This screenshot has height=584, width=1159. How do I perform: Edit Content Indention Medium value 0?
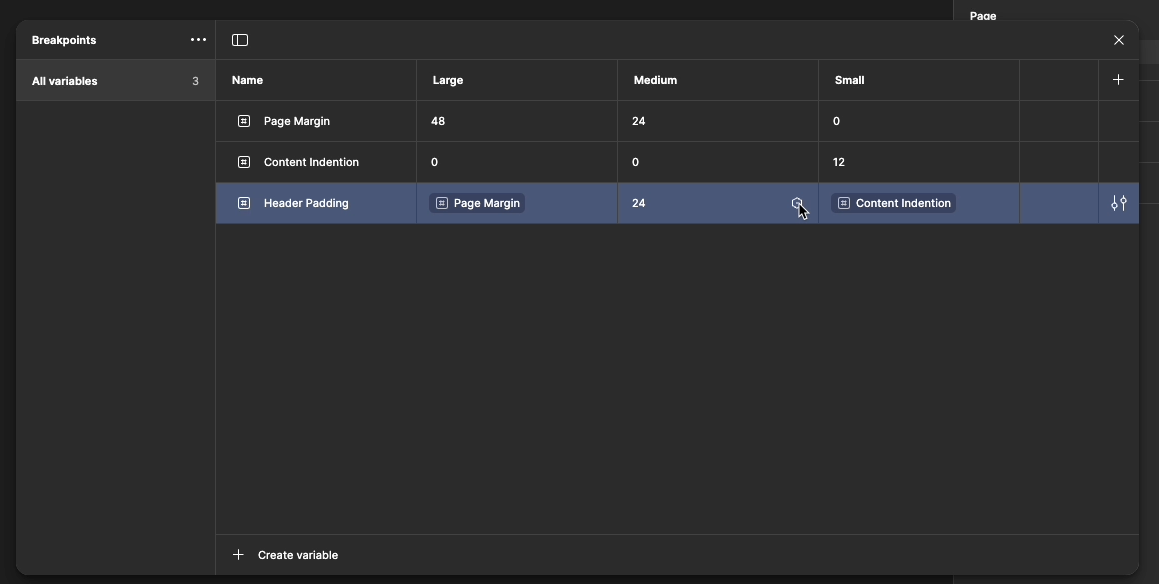click(718, 162)
